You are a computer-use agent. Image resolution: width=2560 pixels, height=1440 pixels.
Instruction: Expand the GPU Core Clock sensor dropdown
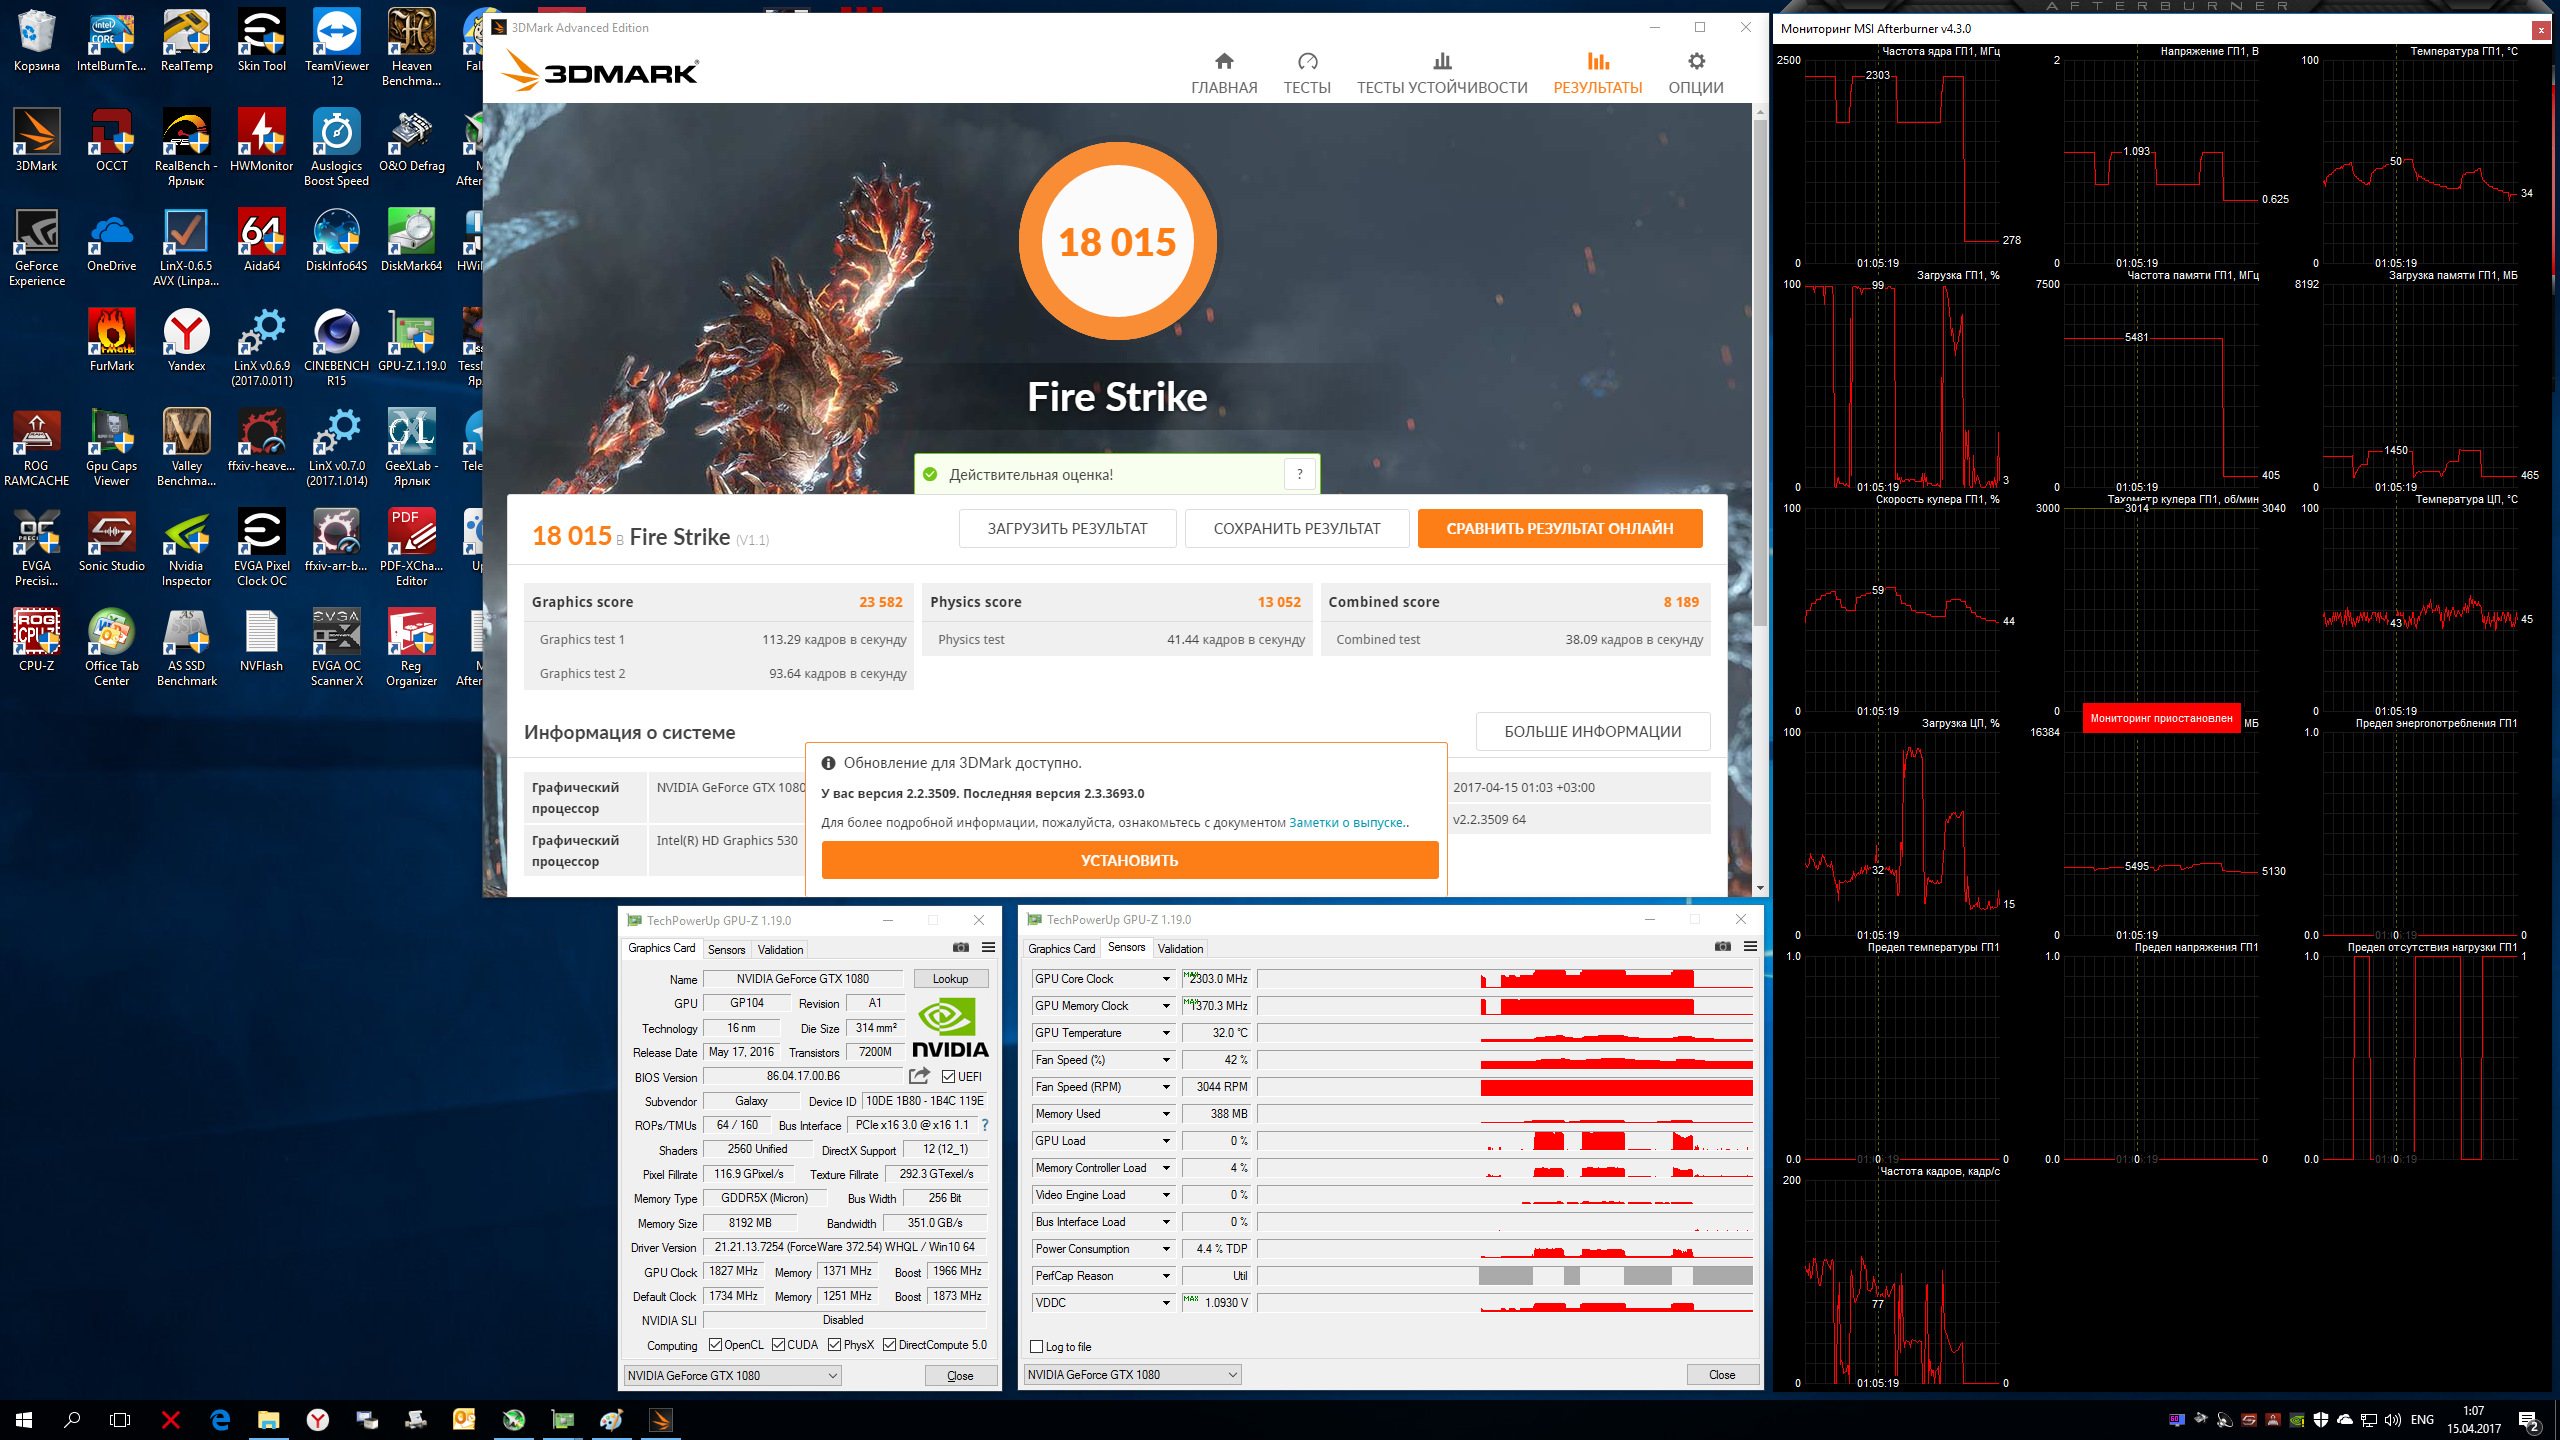(1165, 979)
